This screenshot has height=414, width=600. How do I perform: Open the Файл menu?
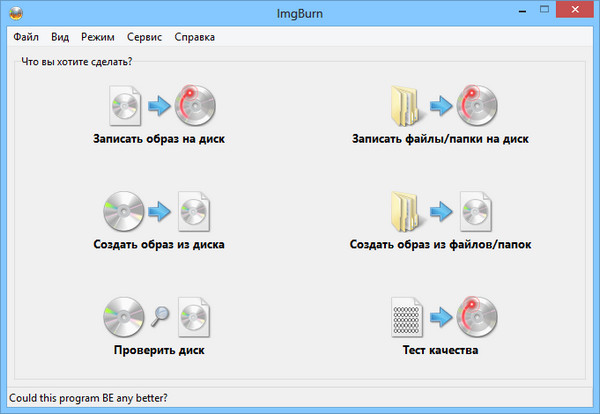[x=26, y=37]
